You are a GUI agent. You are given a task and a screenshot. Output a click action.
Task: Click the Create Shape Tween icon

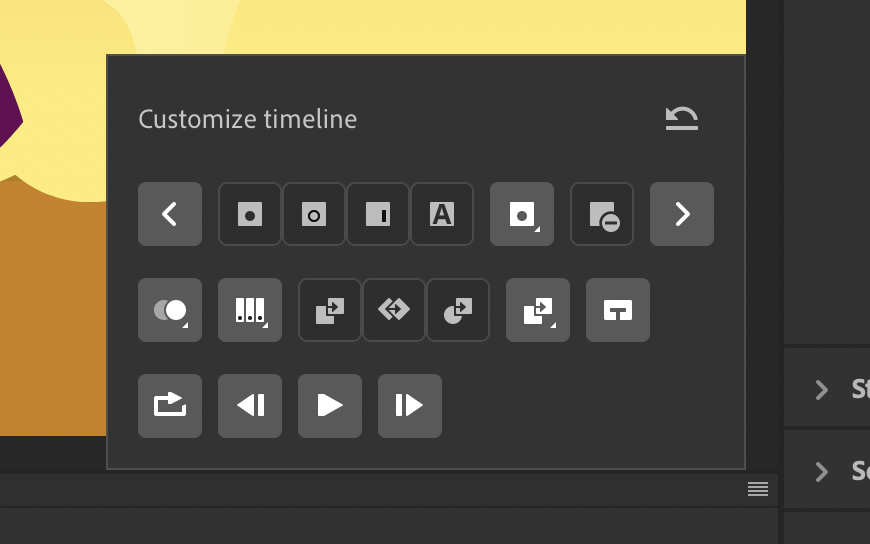tap(458, 310)
